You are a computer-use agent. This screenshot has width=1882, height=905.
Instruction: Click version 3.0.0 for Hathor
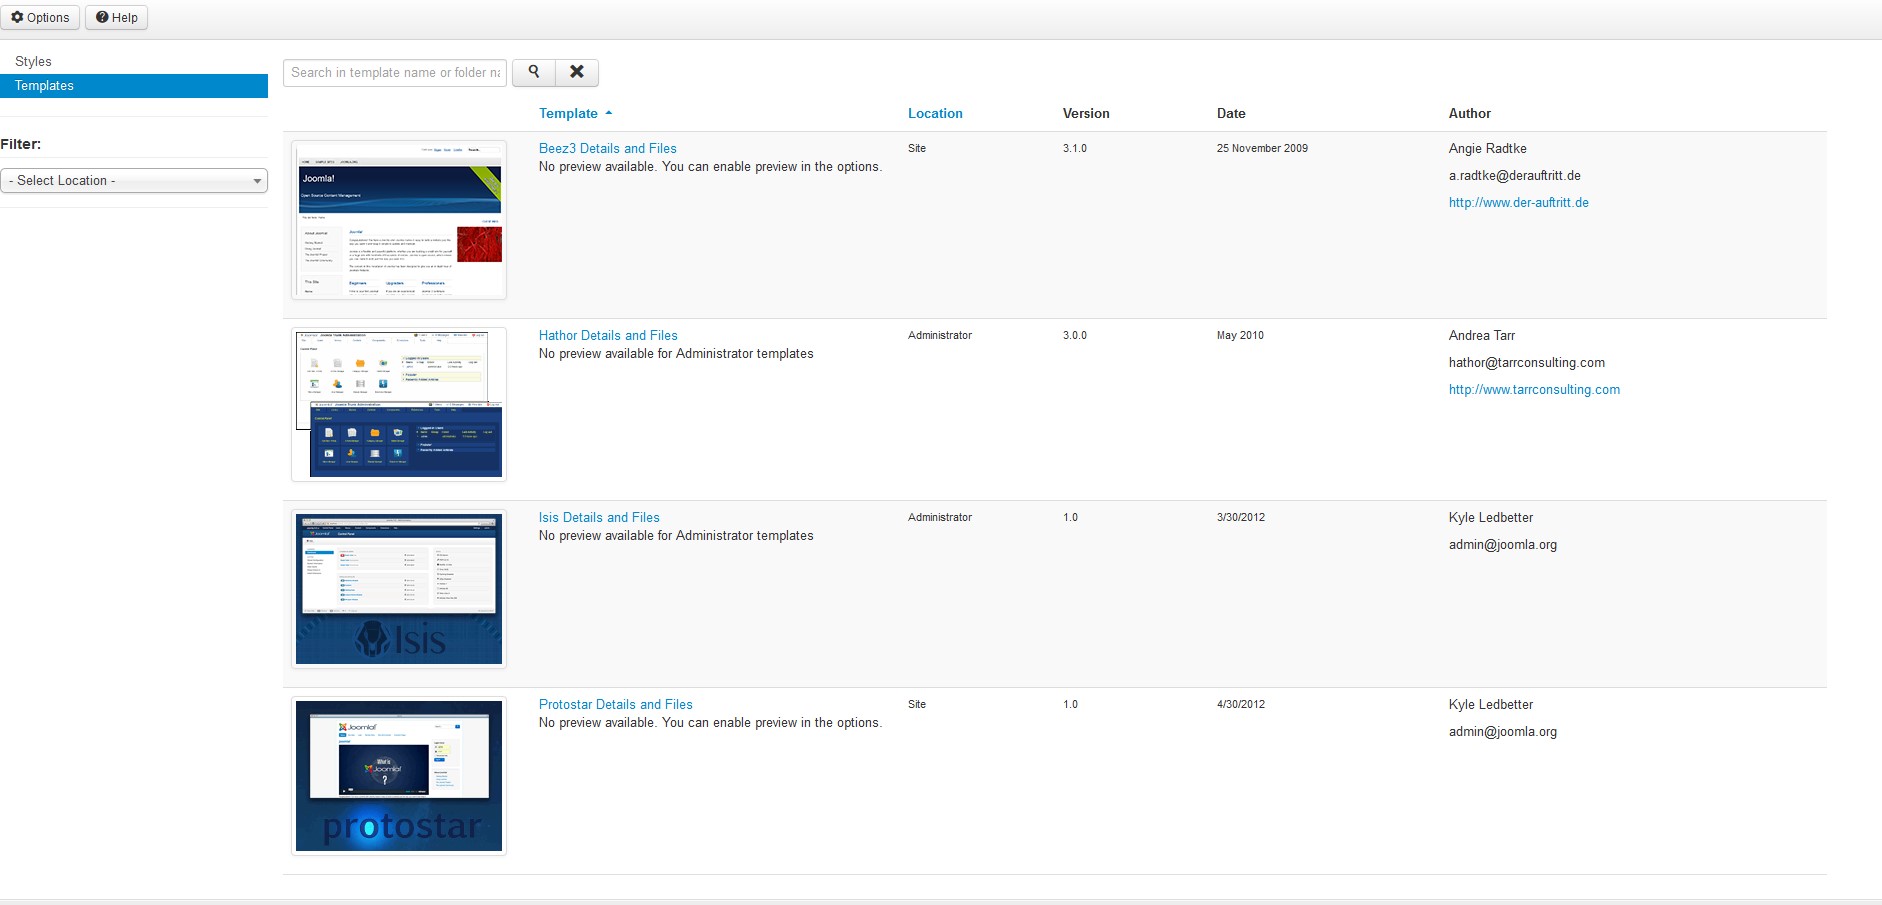(1075, 335)
